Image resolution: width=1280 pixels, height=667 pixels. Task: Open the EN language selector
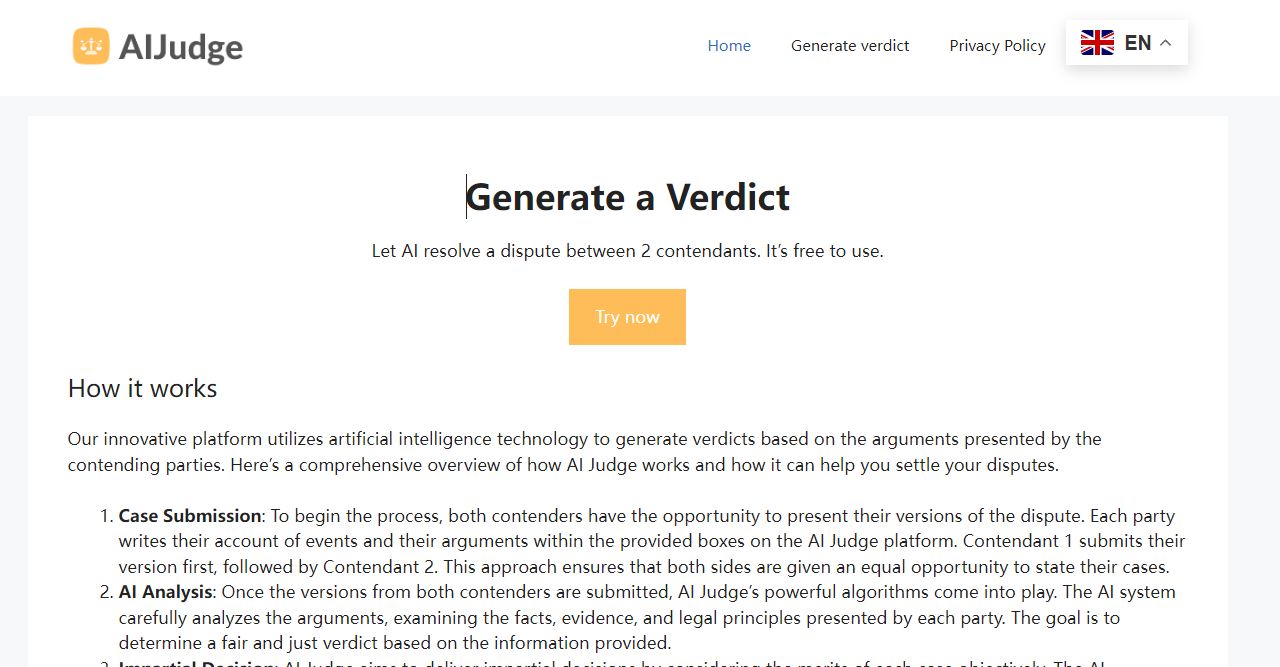(1137, 43)
